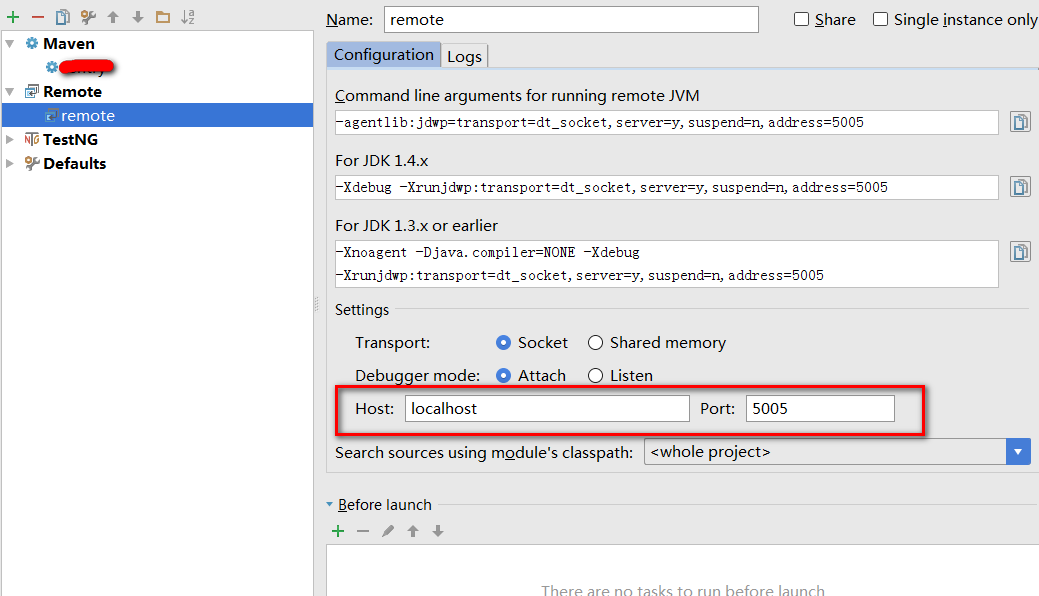Click the move into folder icon
Screen dimensions: 1039x596
tap(162, 17)
